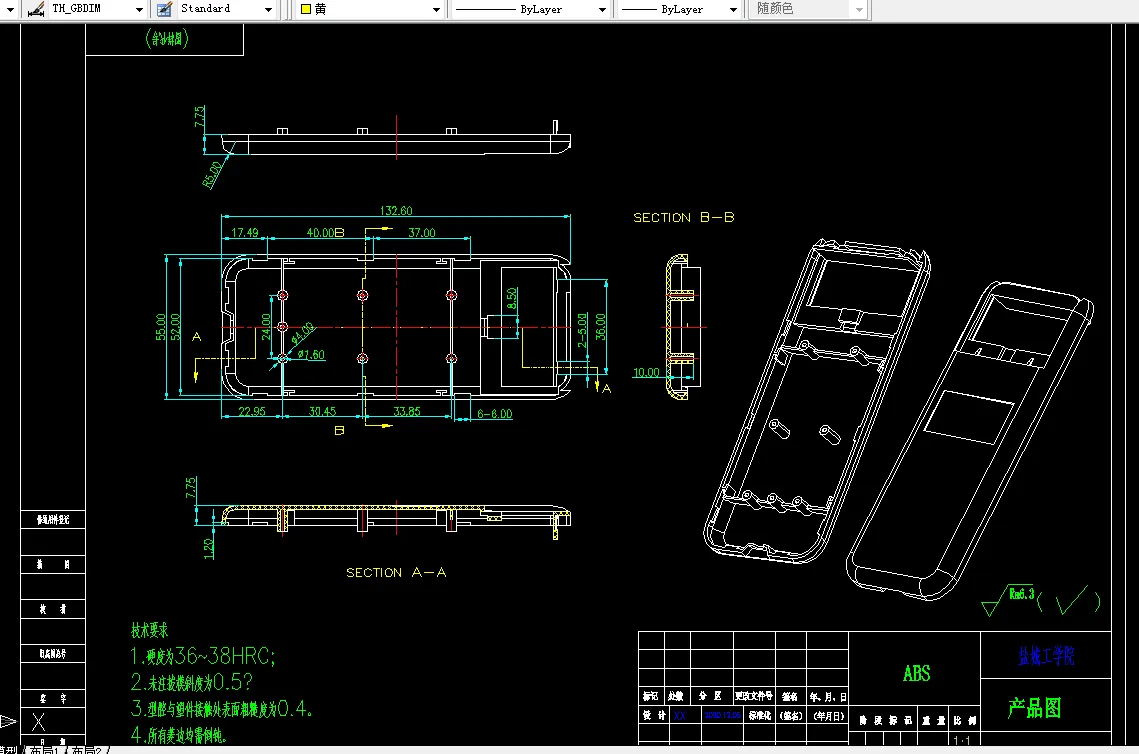Click the yellow color swatch in color control
1139x754 pixels.
pyautogui.click(x=306, y=9)
